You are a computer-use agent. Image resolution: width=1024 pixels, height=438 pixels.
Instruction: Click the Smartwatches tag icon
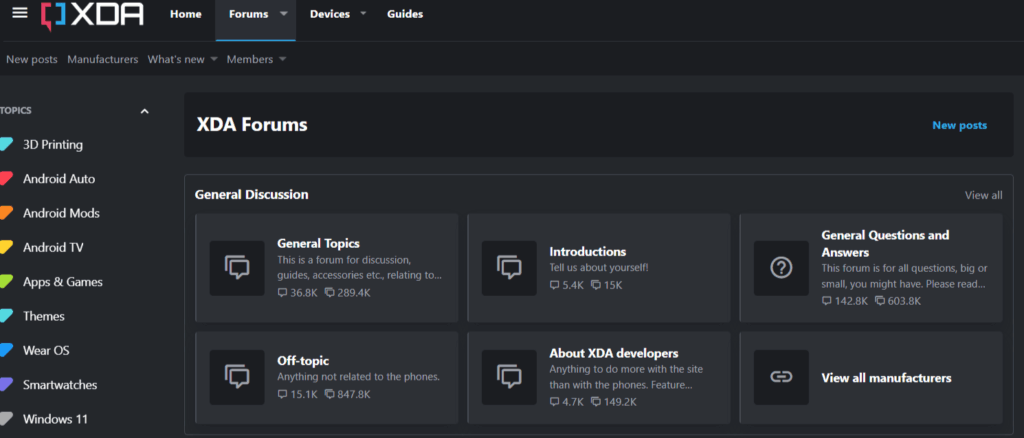(6, 385)
